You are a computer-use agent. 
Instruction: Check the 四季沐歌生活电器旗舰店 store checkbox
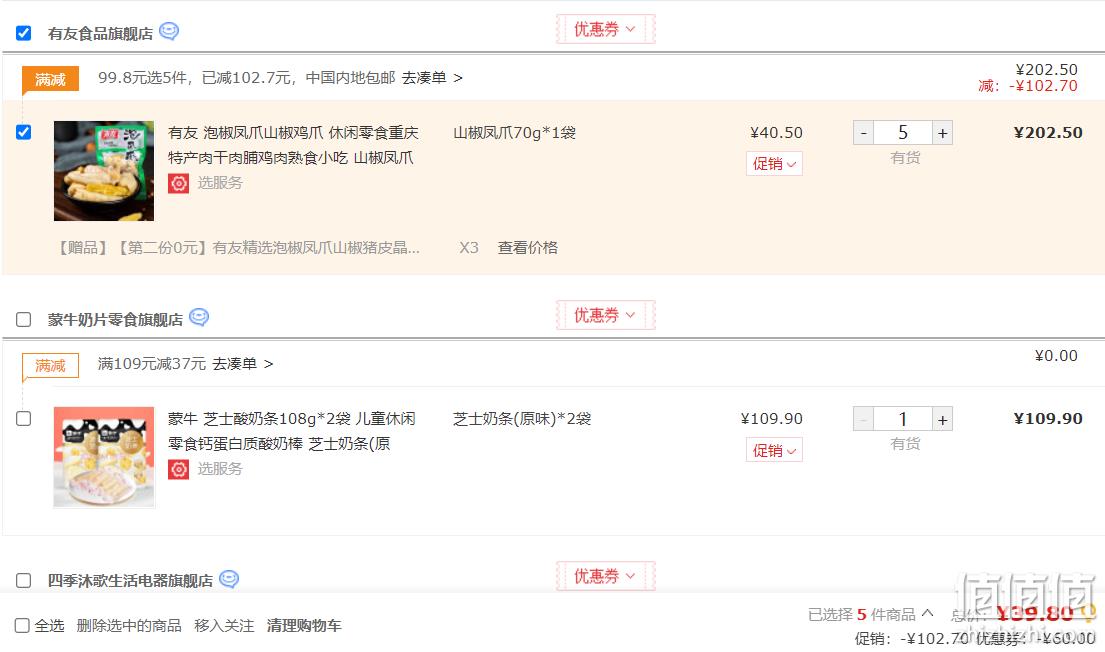23,580
